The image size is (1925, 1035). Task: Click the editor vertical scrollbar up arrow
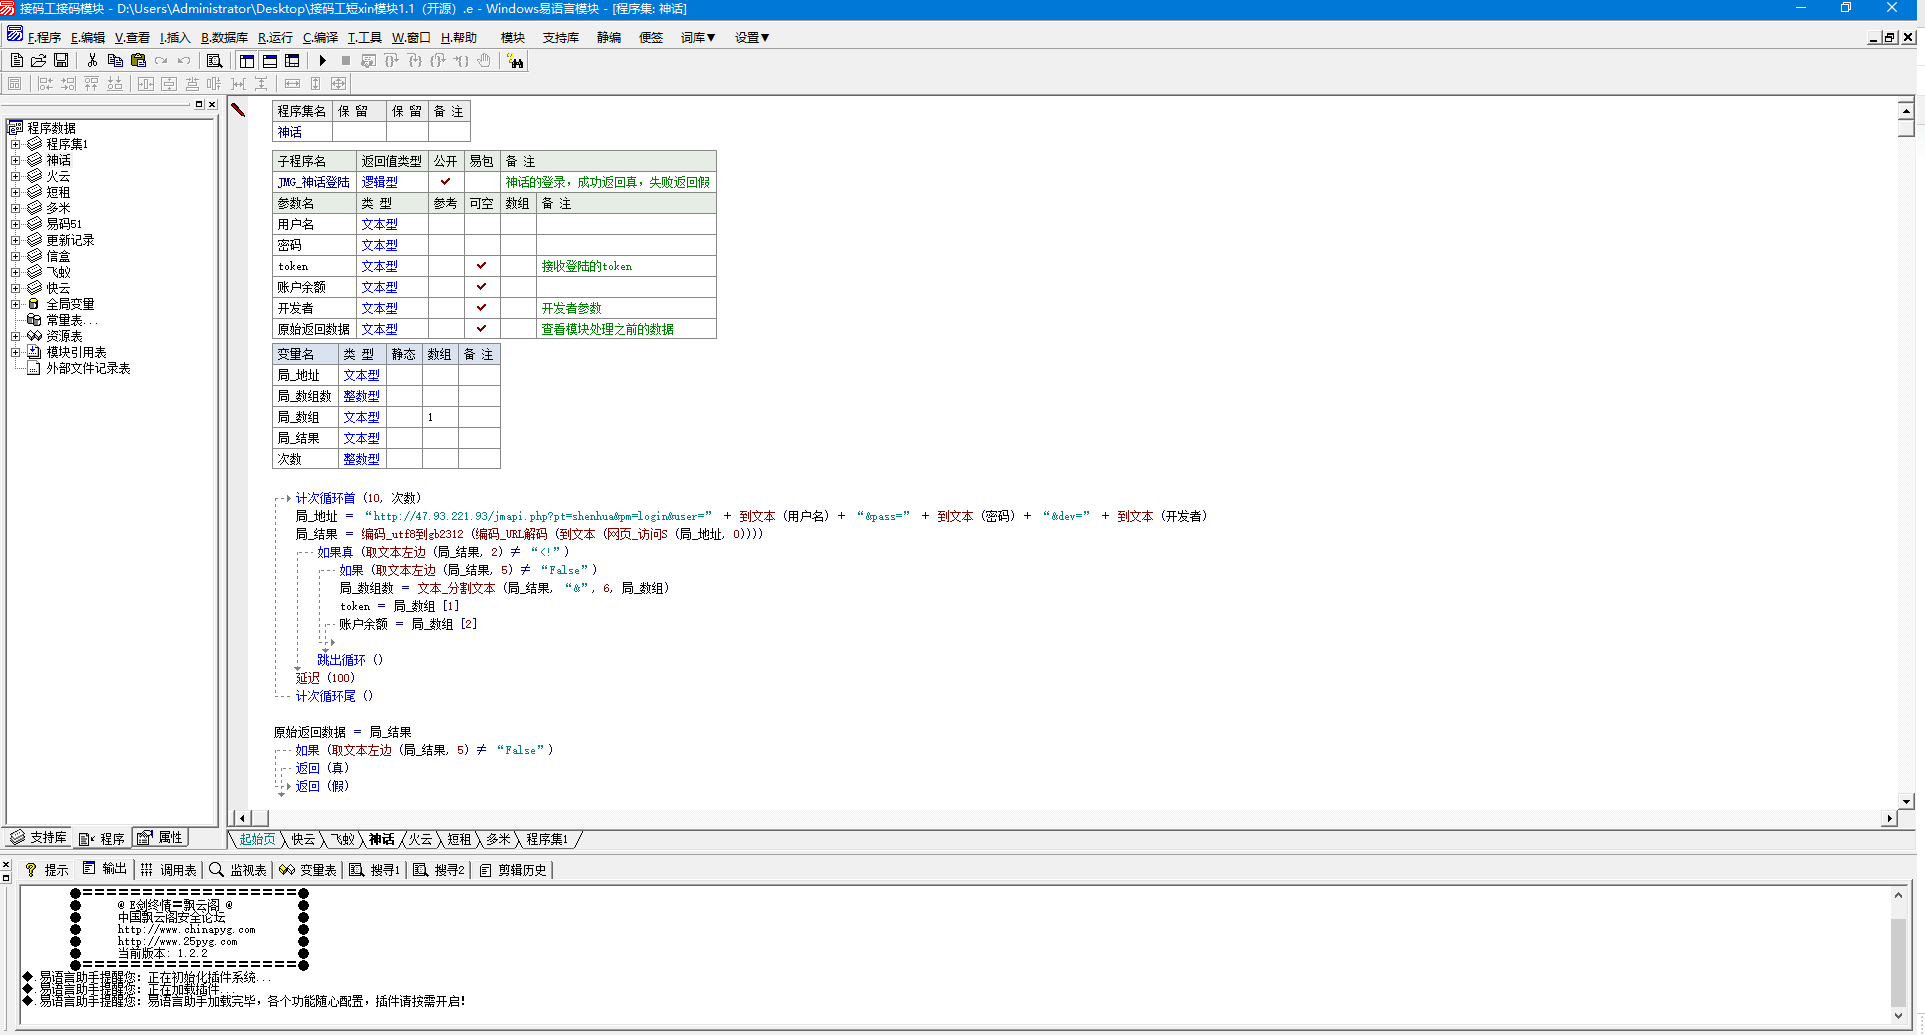pyautogui.click(x=1906, y=111)
